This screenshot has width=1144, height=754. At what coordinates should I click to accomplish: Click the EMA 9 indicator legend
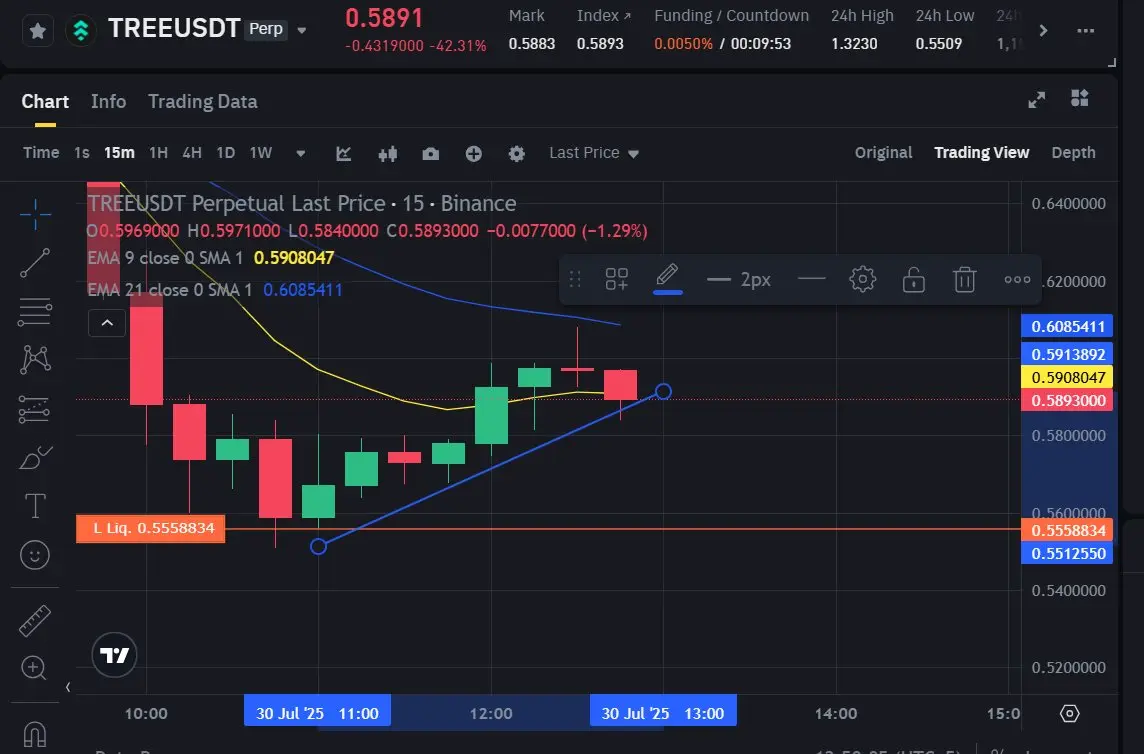coord(210,258)
